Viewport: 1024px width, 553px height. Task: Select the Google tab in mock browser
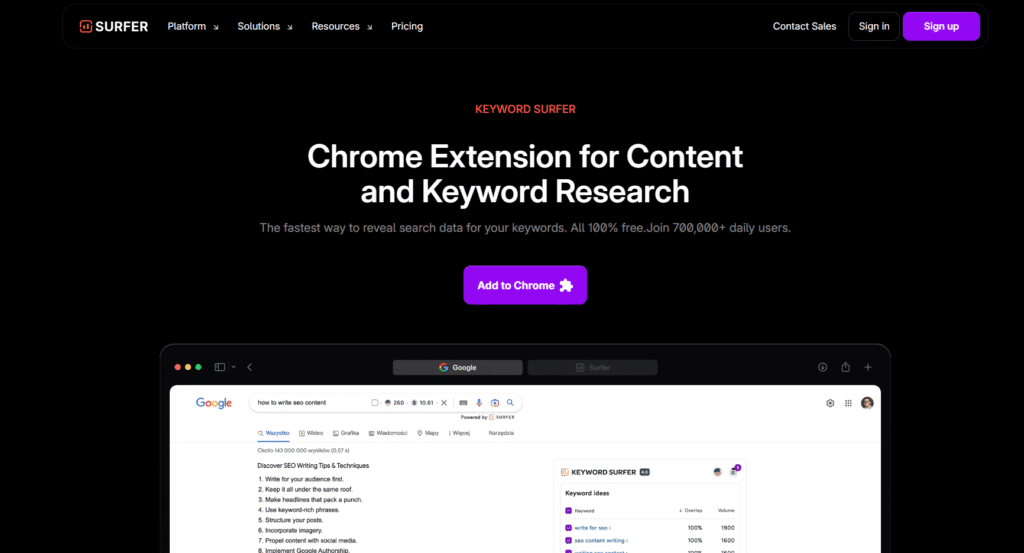point(457,368)
